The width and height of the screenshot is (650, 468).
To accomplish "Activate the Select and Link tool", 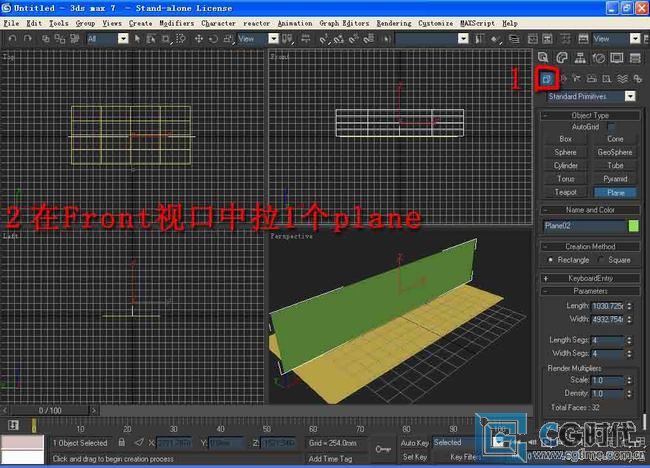I will [x=46, y=39].
